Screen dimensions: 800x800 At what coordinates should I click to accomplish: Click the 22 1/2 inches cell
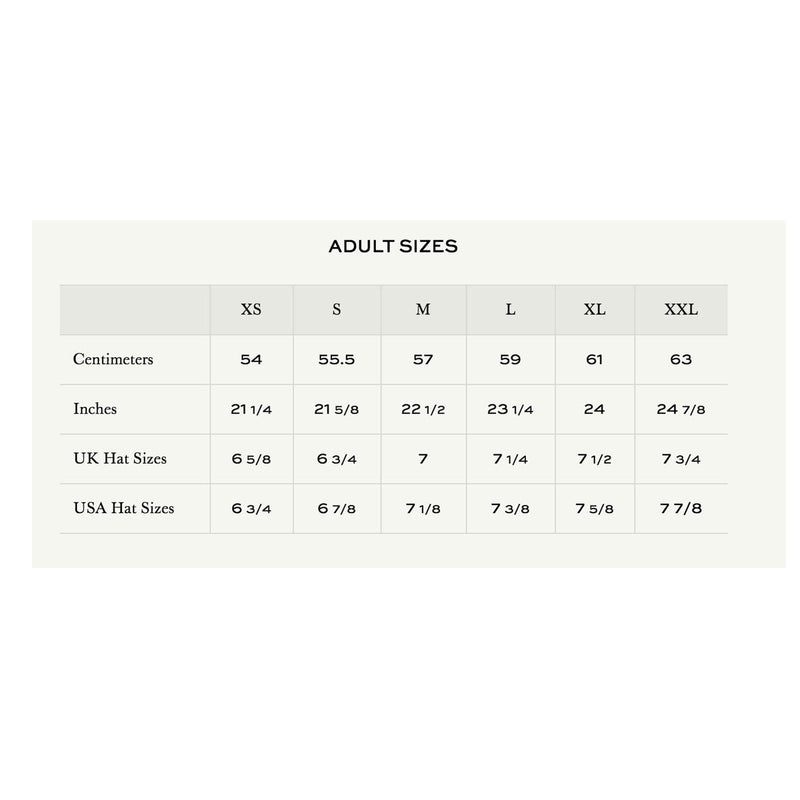point(423,409)
